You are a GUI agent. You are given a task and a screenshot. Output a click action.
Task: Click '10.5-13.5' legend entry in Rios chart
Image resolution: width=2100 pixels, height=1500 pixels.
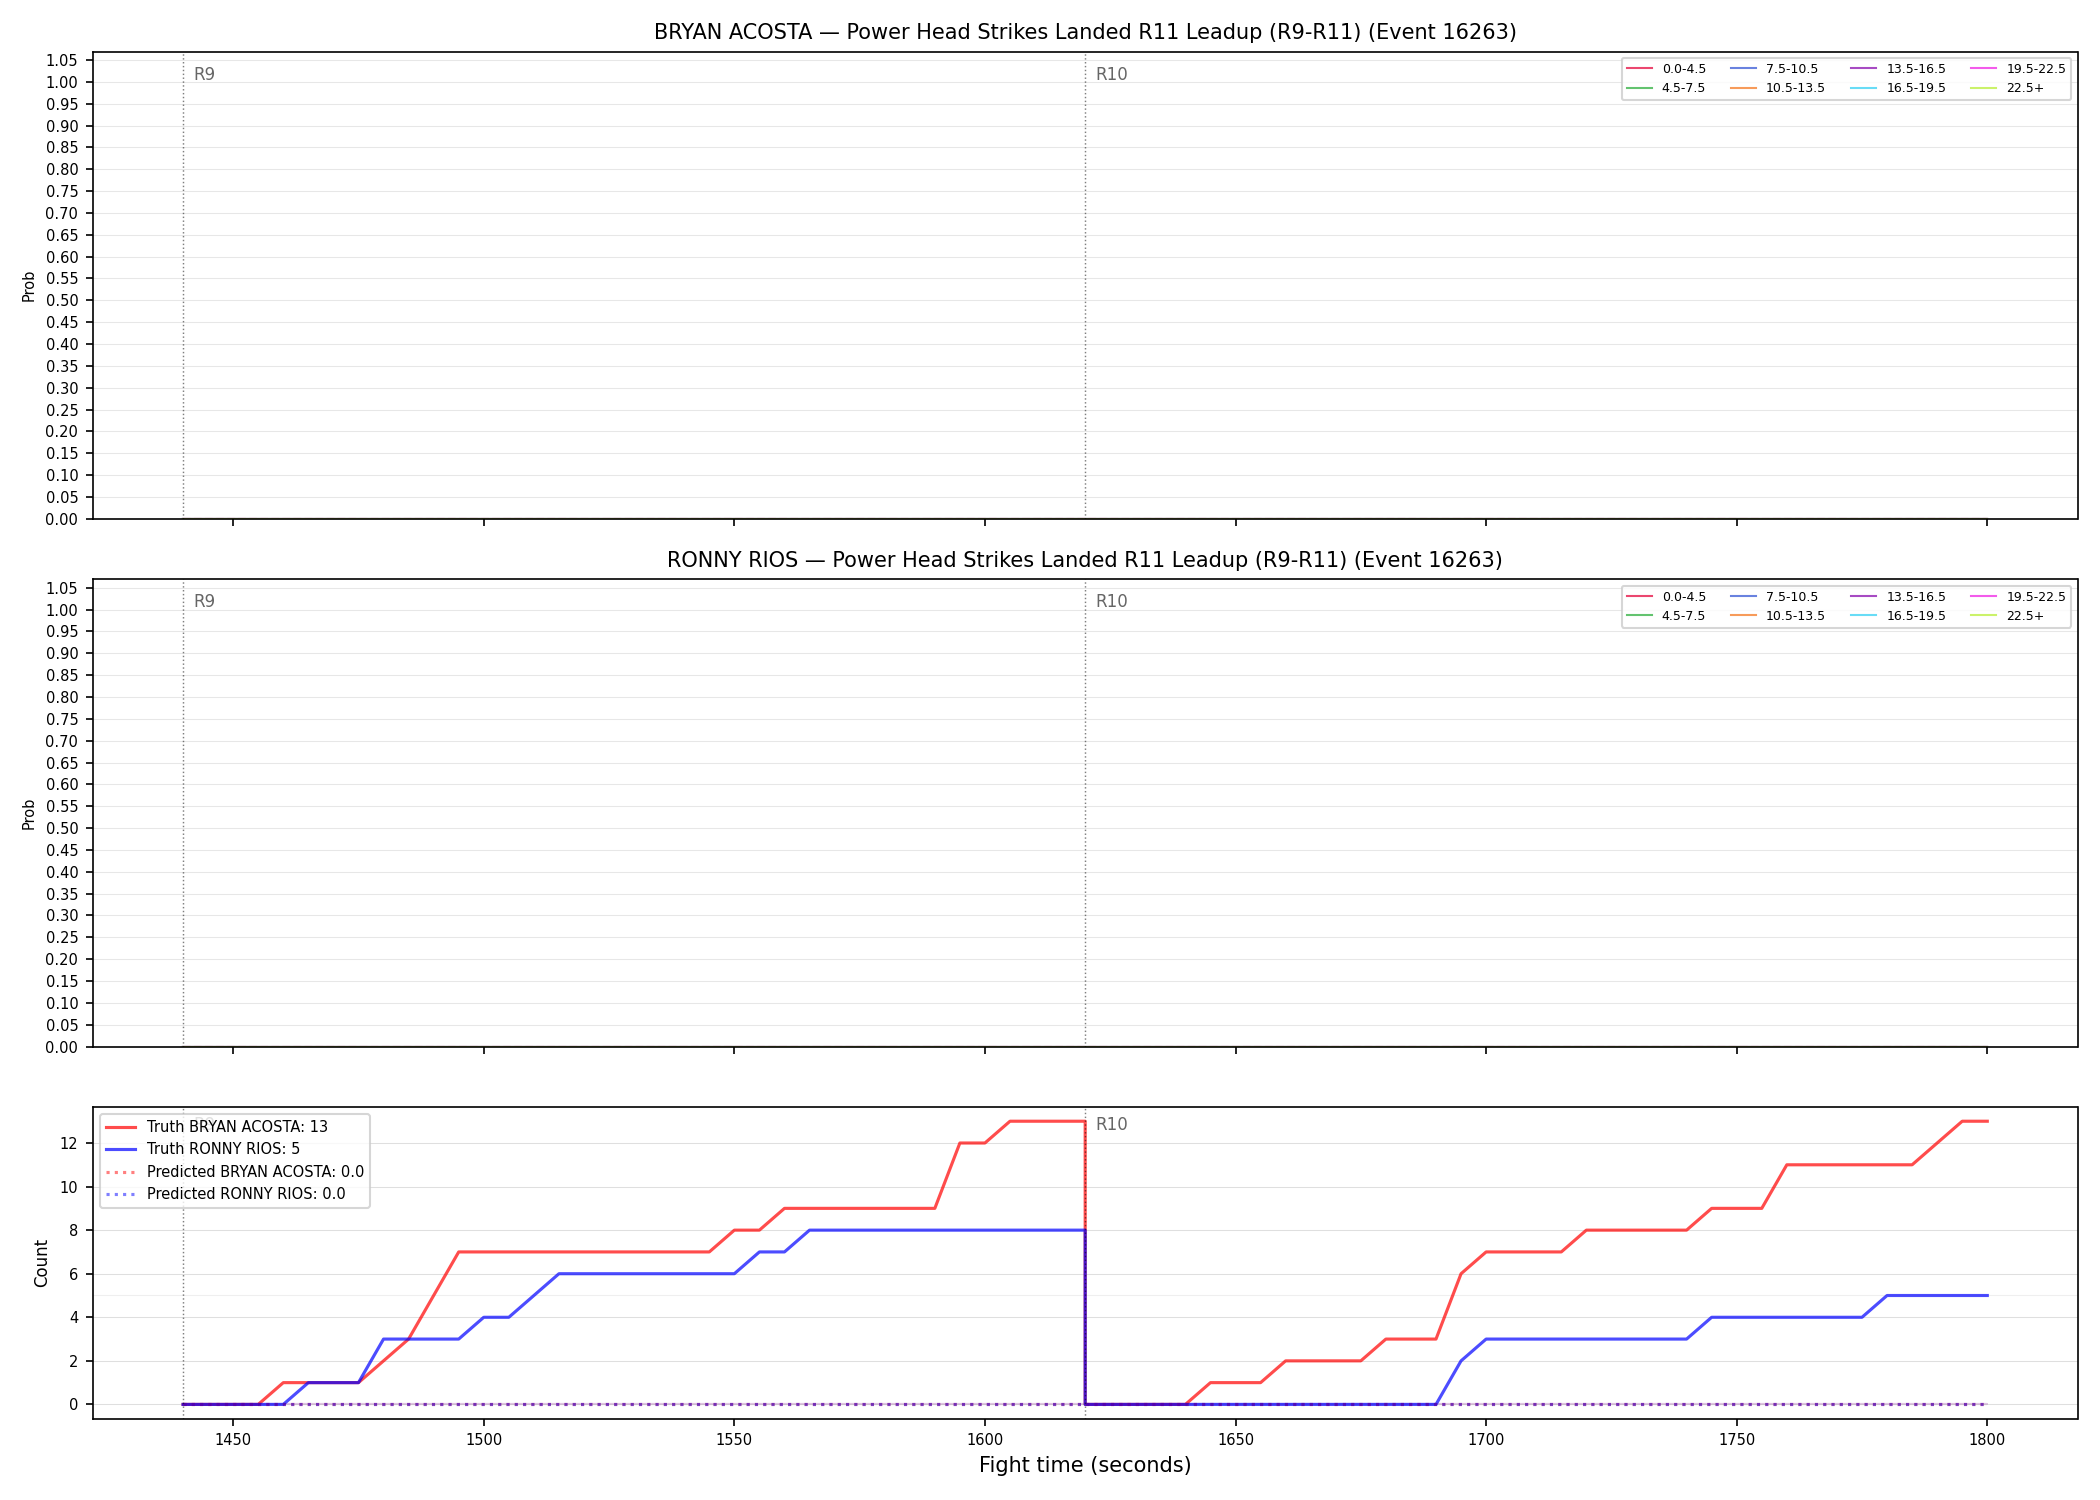(x=1778, y=616)
